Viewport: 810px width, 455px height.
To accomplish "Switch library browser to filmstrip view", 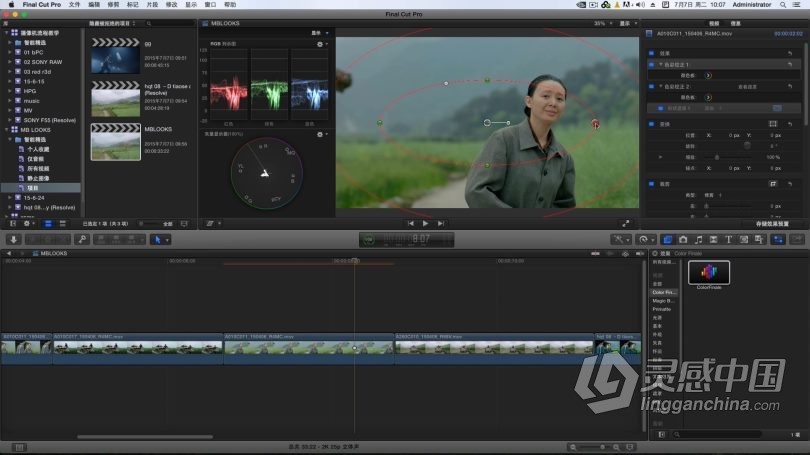I will point(48,224).
